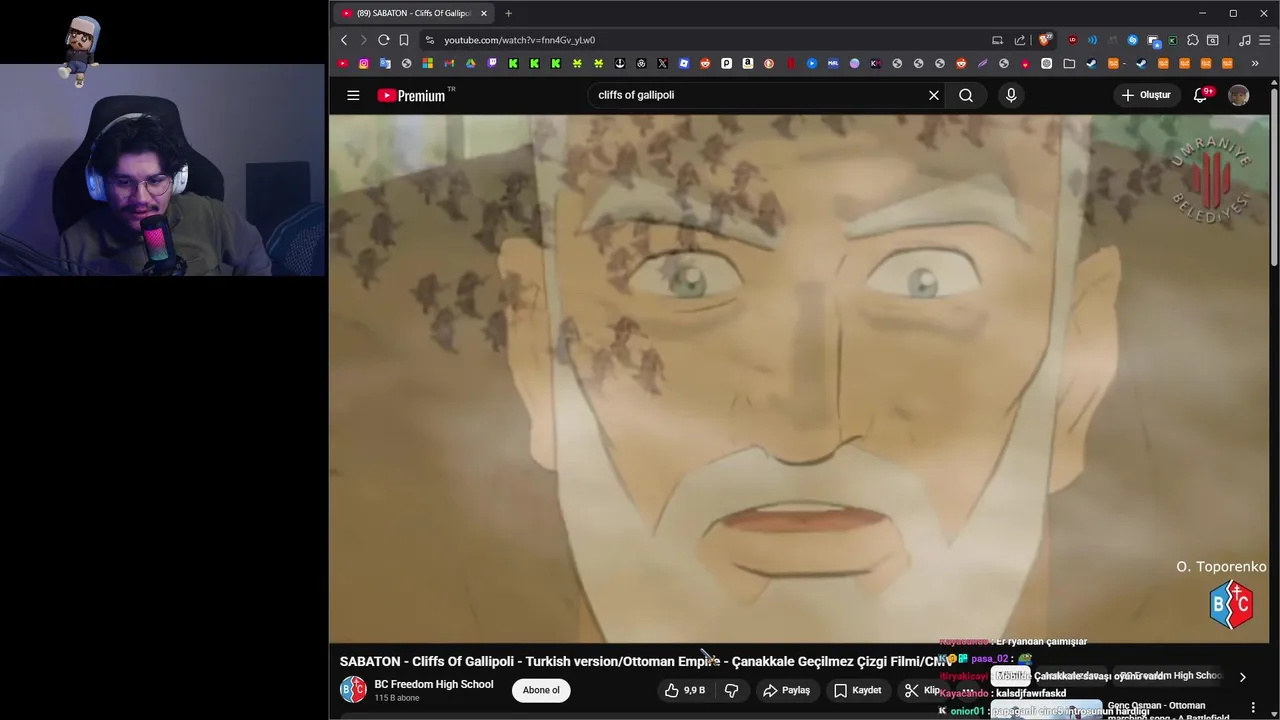Screen dimensions: 1280x720
Task: Open the media control music-note icon
Action: [1245, 40]
